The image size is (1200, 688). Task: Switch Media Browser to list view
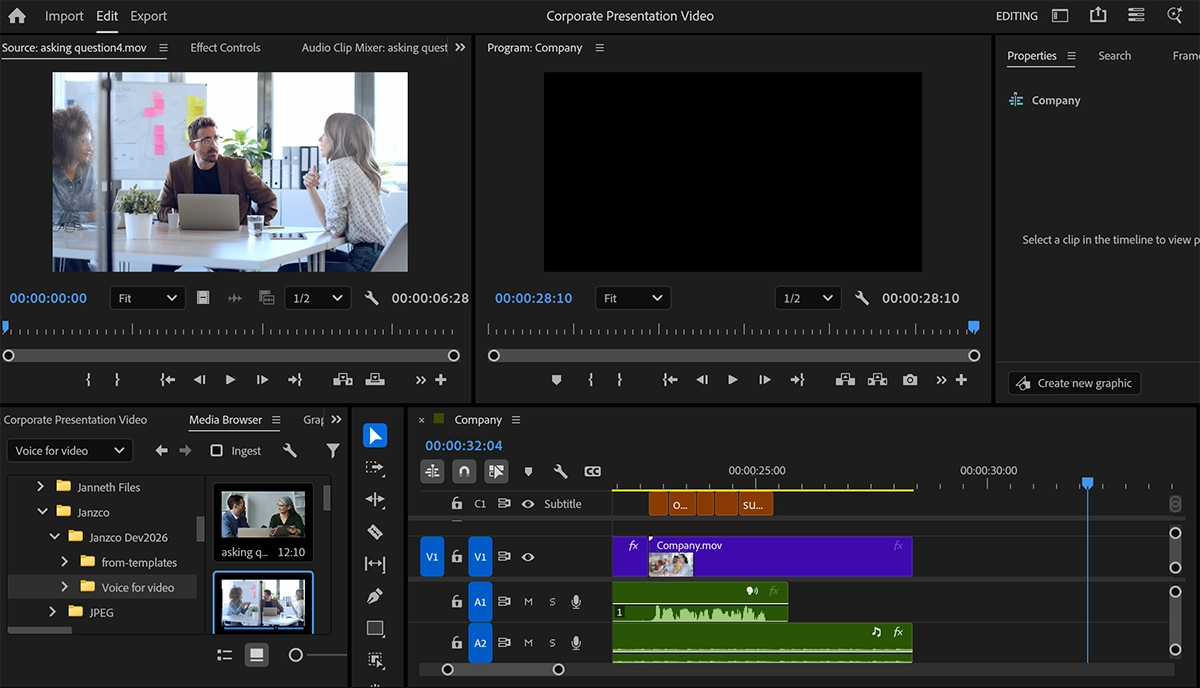(225, 655)
